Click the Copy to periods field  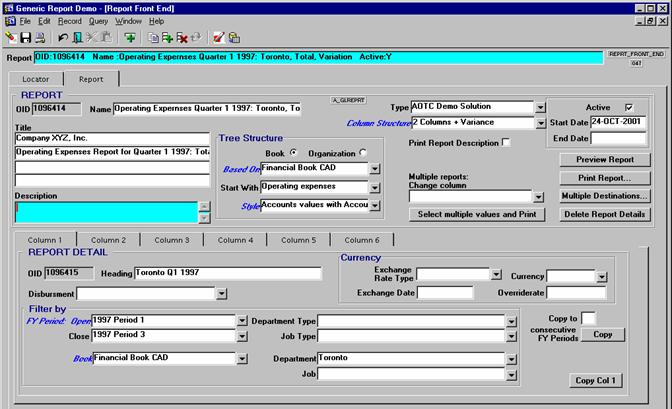(588, 319)
